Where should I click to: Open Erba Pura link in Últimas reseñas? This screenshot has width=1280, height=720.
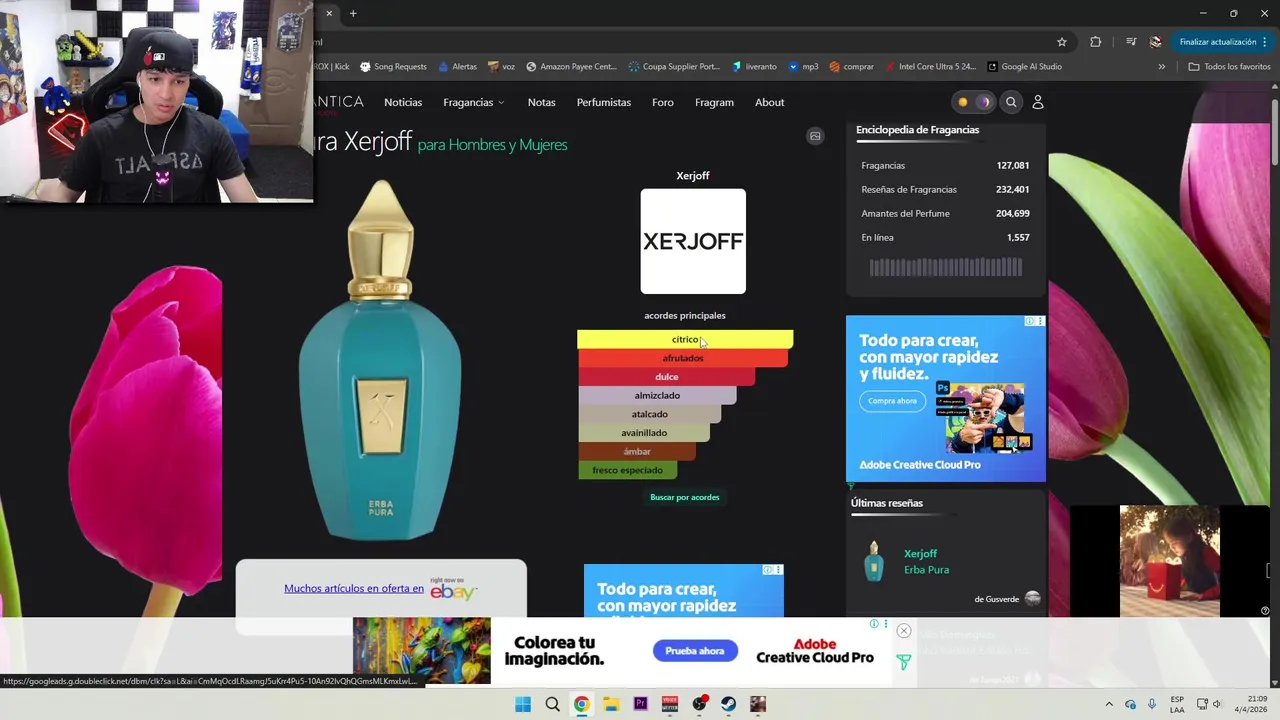point(926,570)
